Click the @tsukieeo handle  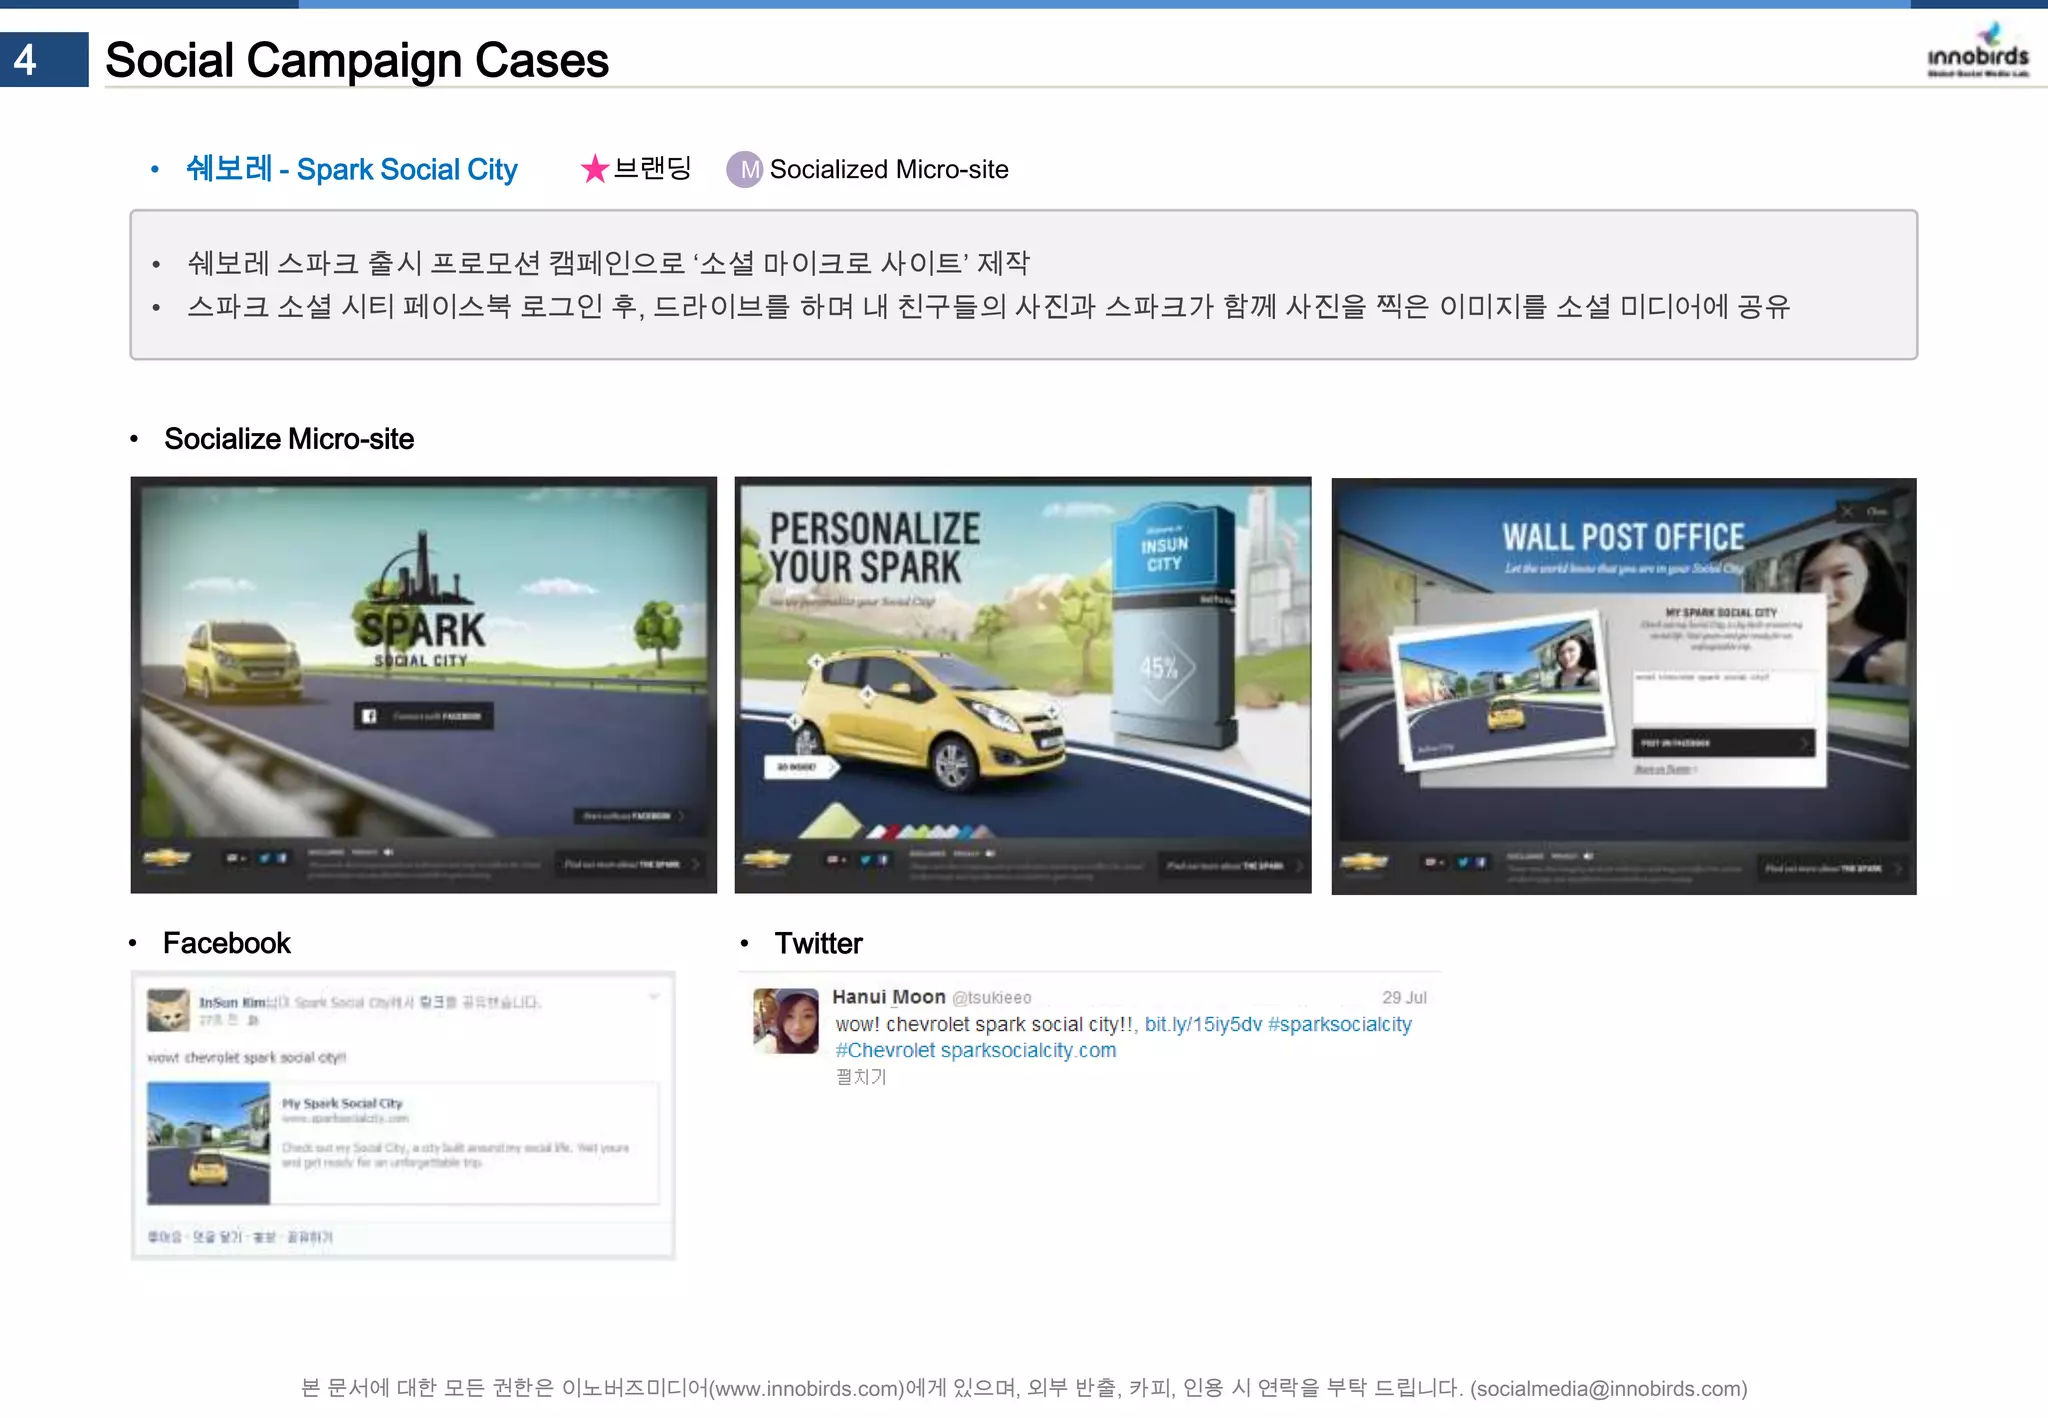coord(991,998)
